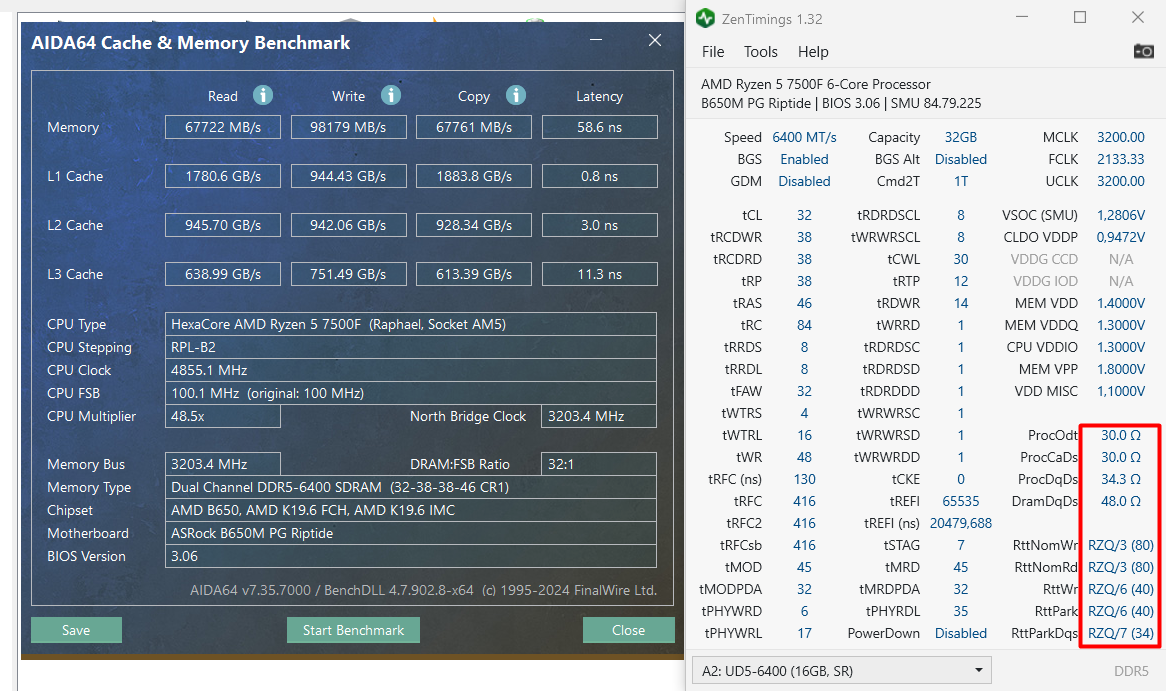
Task: Select L1 Cache Write 944.43 GB/s
Action: pos(348,176)
